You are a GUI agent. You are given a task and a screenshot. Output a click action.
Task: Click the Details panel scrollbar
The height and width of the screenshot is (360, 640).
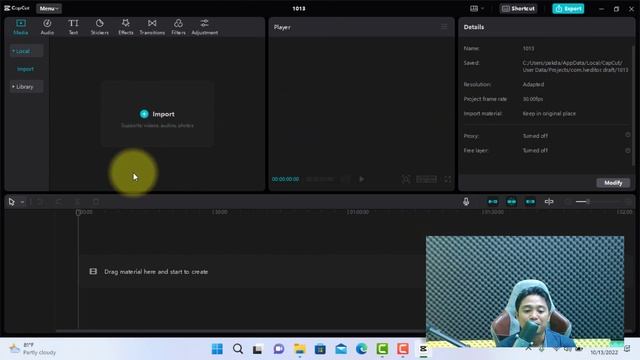coord(633,104)
